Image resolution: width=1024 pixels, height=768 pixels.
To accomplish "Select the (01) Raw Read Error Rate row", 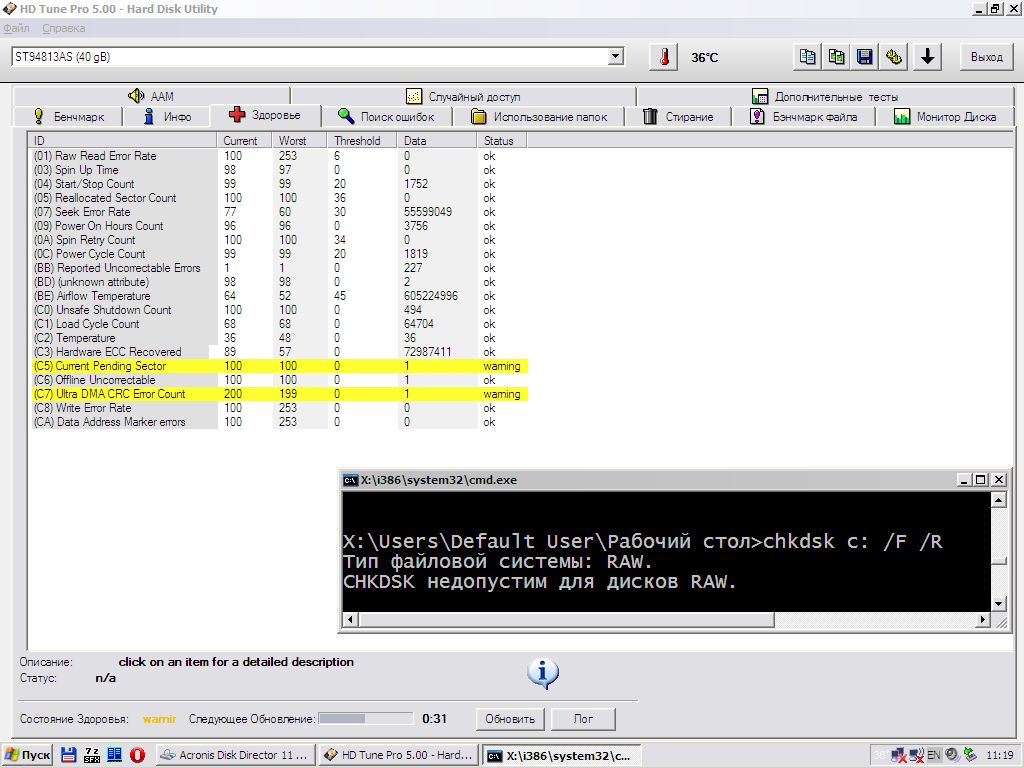I will point(280,156).
